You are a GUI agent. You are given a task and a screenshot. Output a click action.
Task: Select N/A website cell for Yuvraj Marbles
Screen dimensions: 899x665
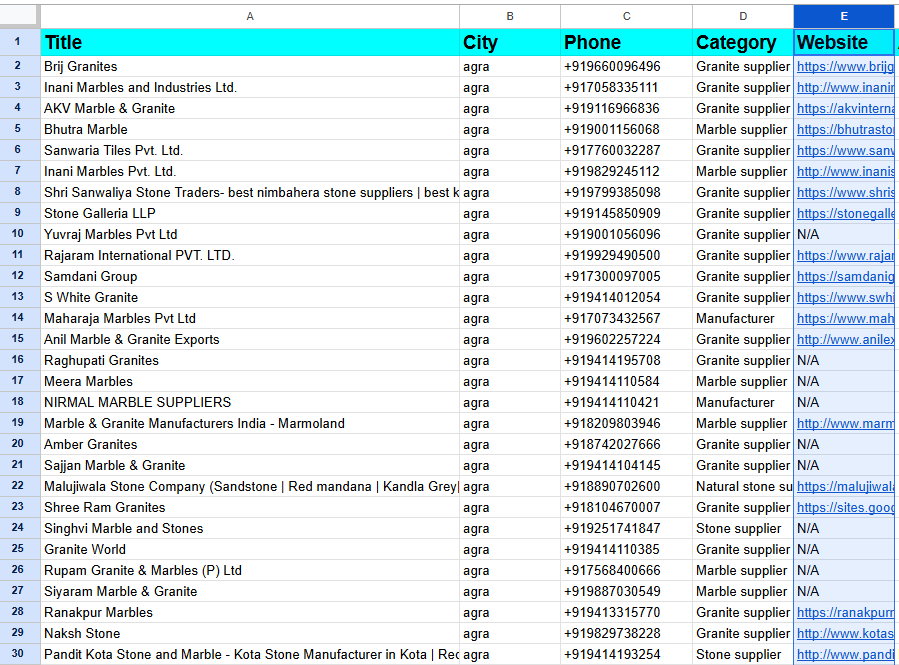(844, 234)
